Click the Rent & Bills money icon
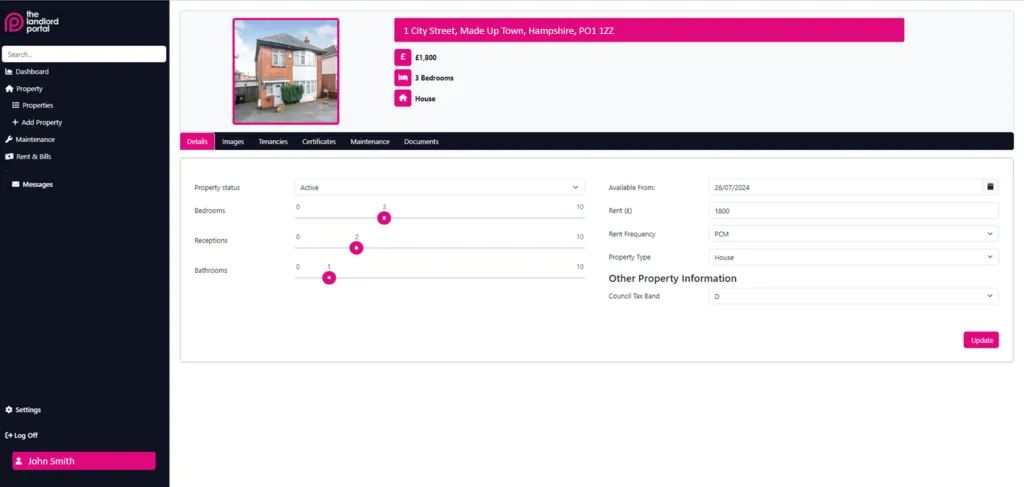 click(9, 157)
